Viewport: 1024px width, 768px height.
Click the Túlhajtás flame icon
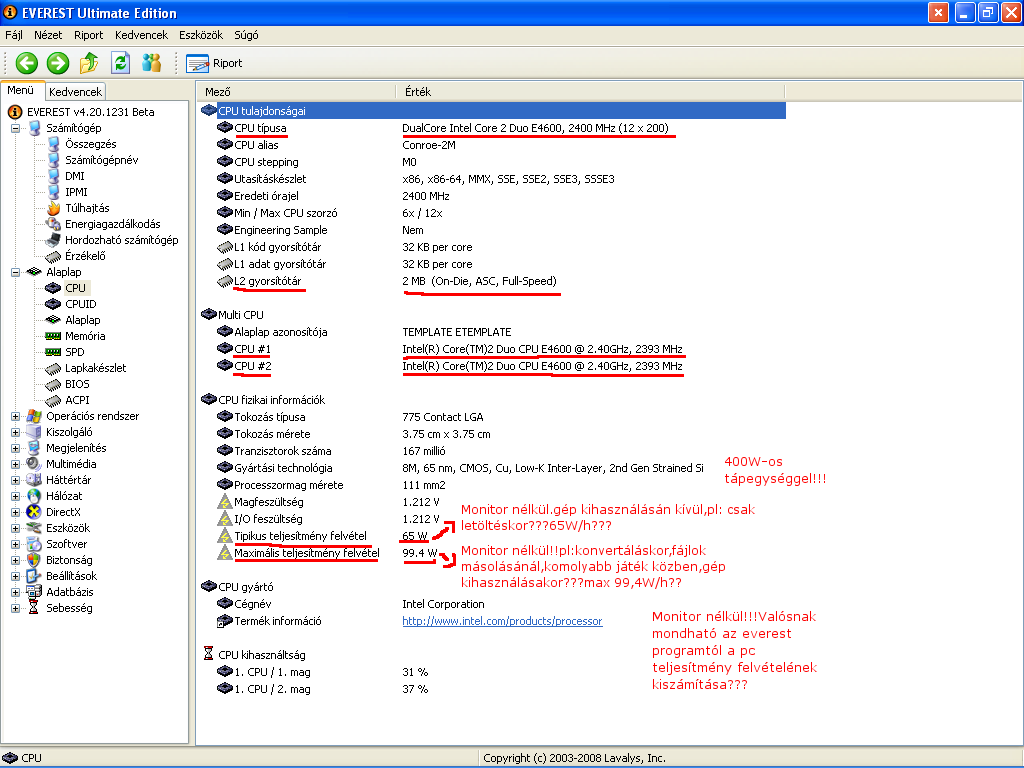tap(54, 208)
